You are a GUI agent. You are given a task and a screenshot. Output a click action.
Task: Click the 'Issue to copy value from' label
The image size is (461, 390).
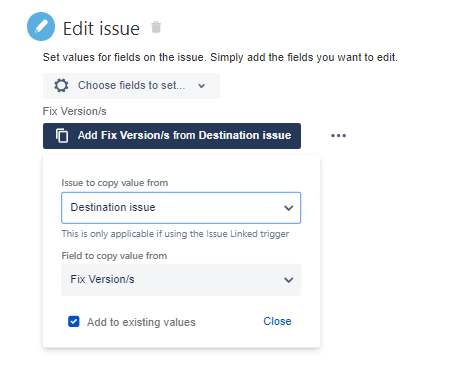click(115, 183)
